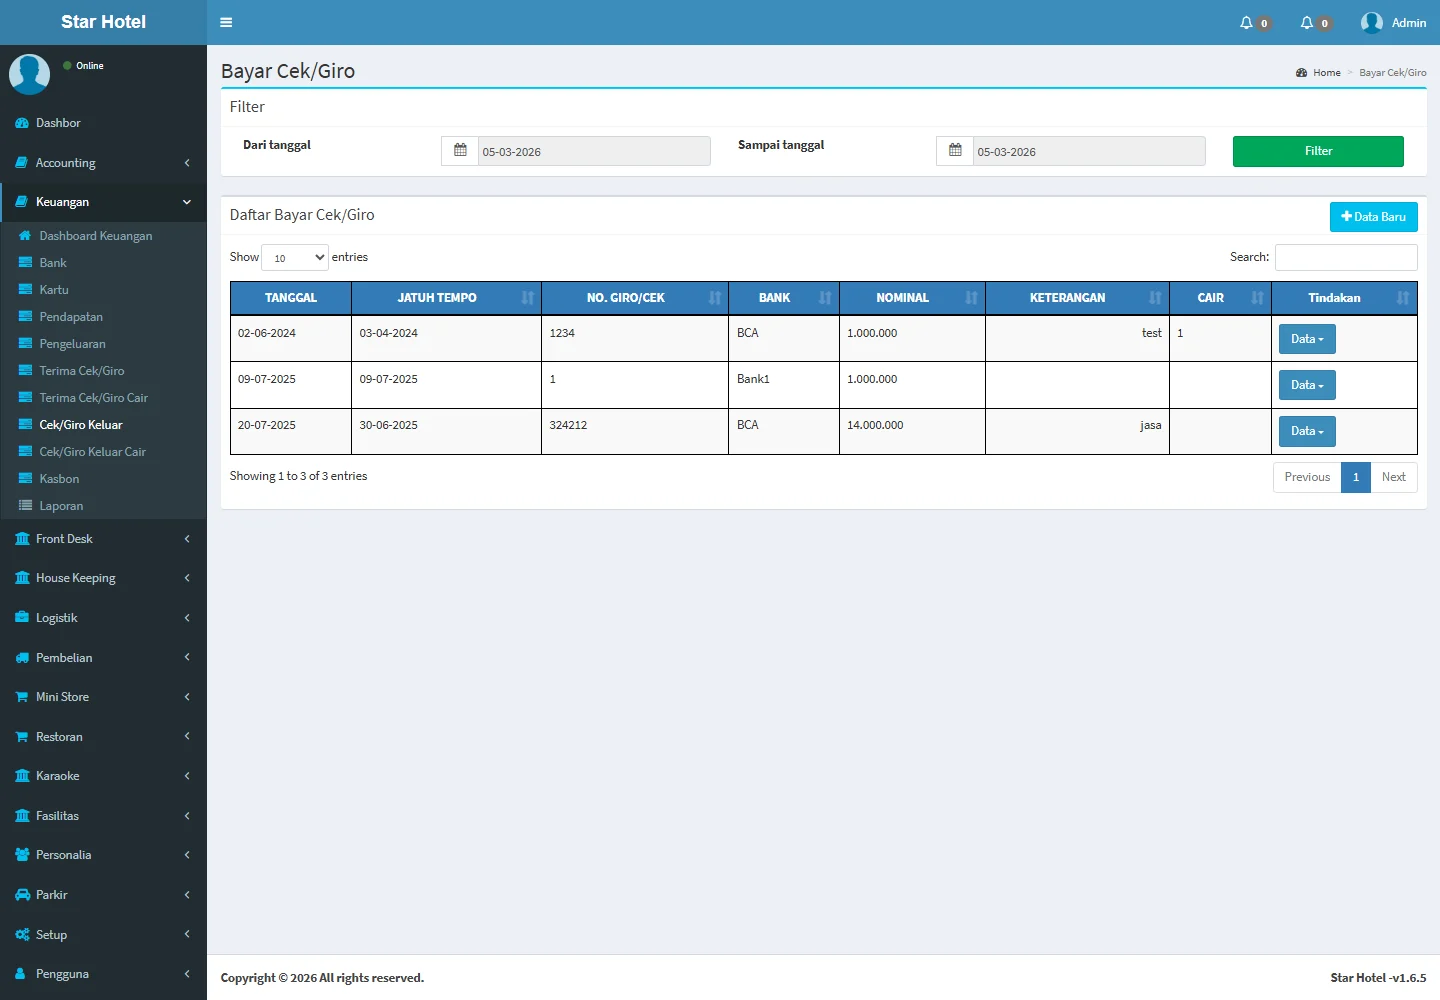
Task: Expand the Accounting menu
Action: coord(103,163)
